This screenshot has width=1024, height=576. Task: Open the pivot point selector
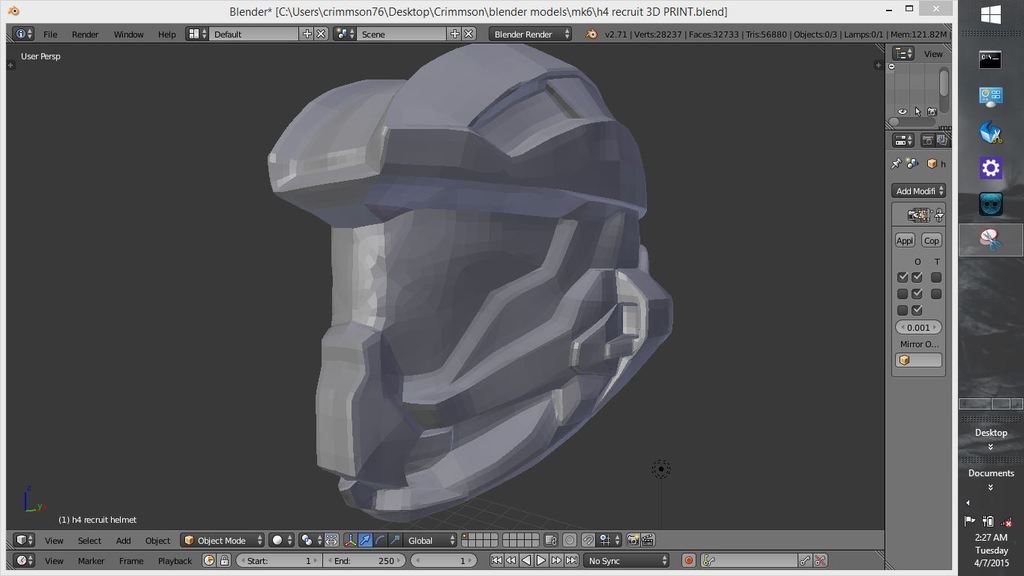[310, 540]
